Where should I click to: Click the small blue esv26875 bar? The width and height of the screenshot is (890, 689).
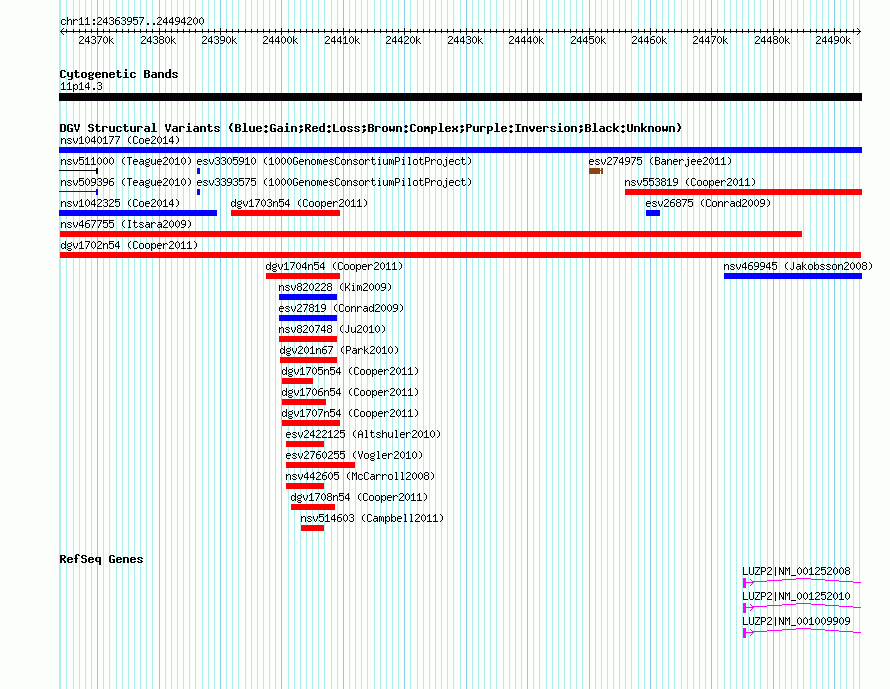653,213
